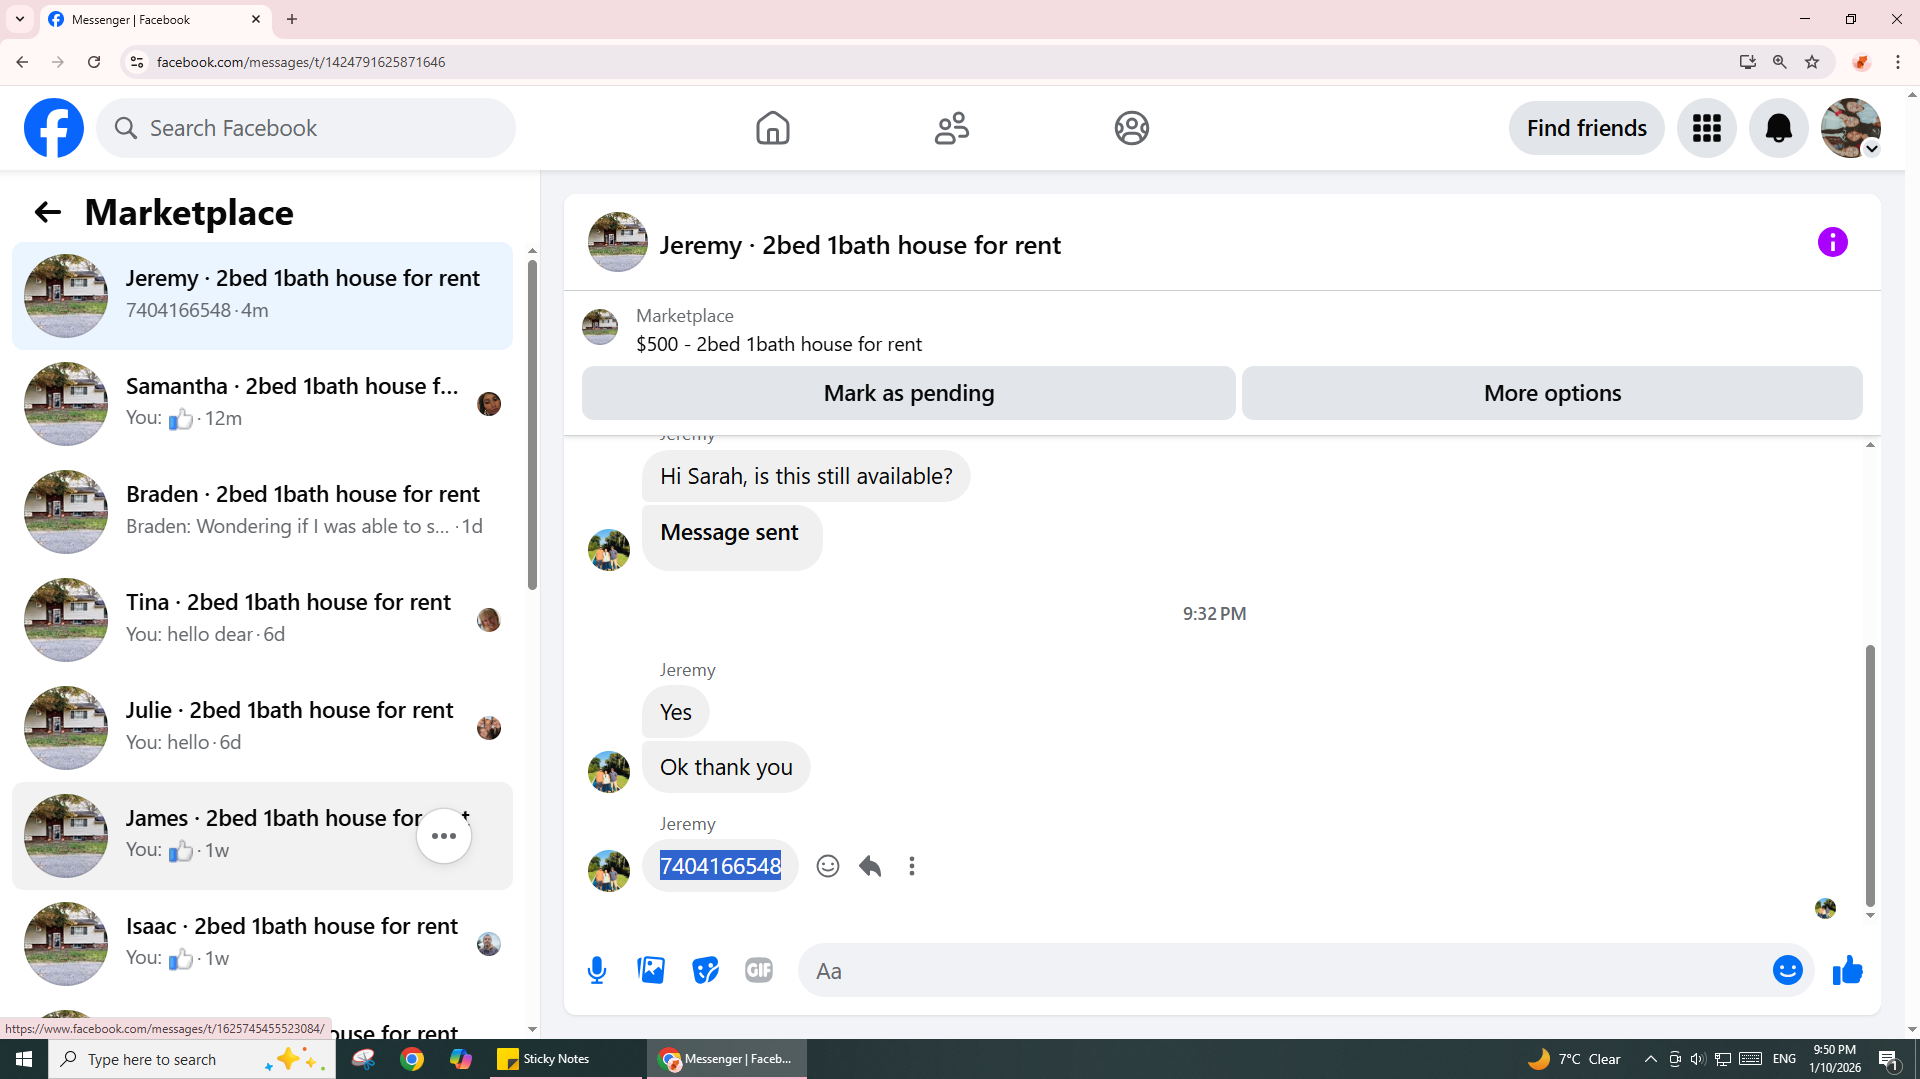Open Sticky Notes from the taskbar
This screenshot has width=1920, height=1079.
pyautogui.click(x=566, y=1059)
